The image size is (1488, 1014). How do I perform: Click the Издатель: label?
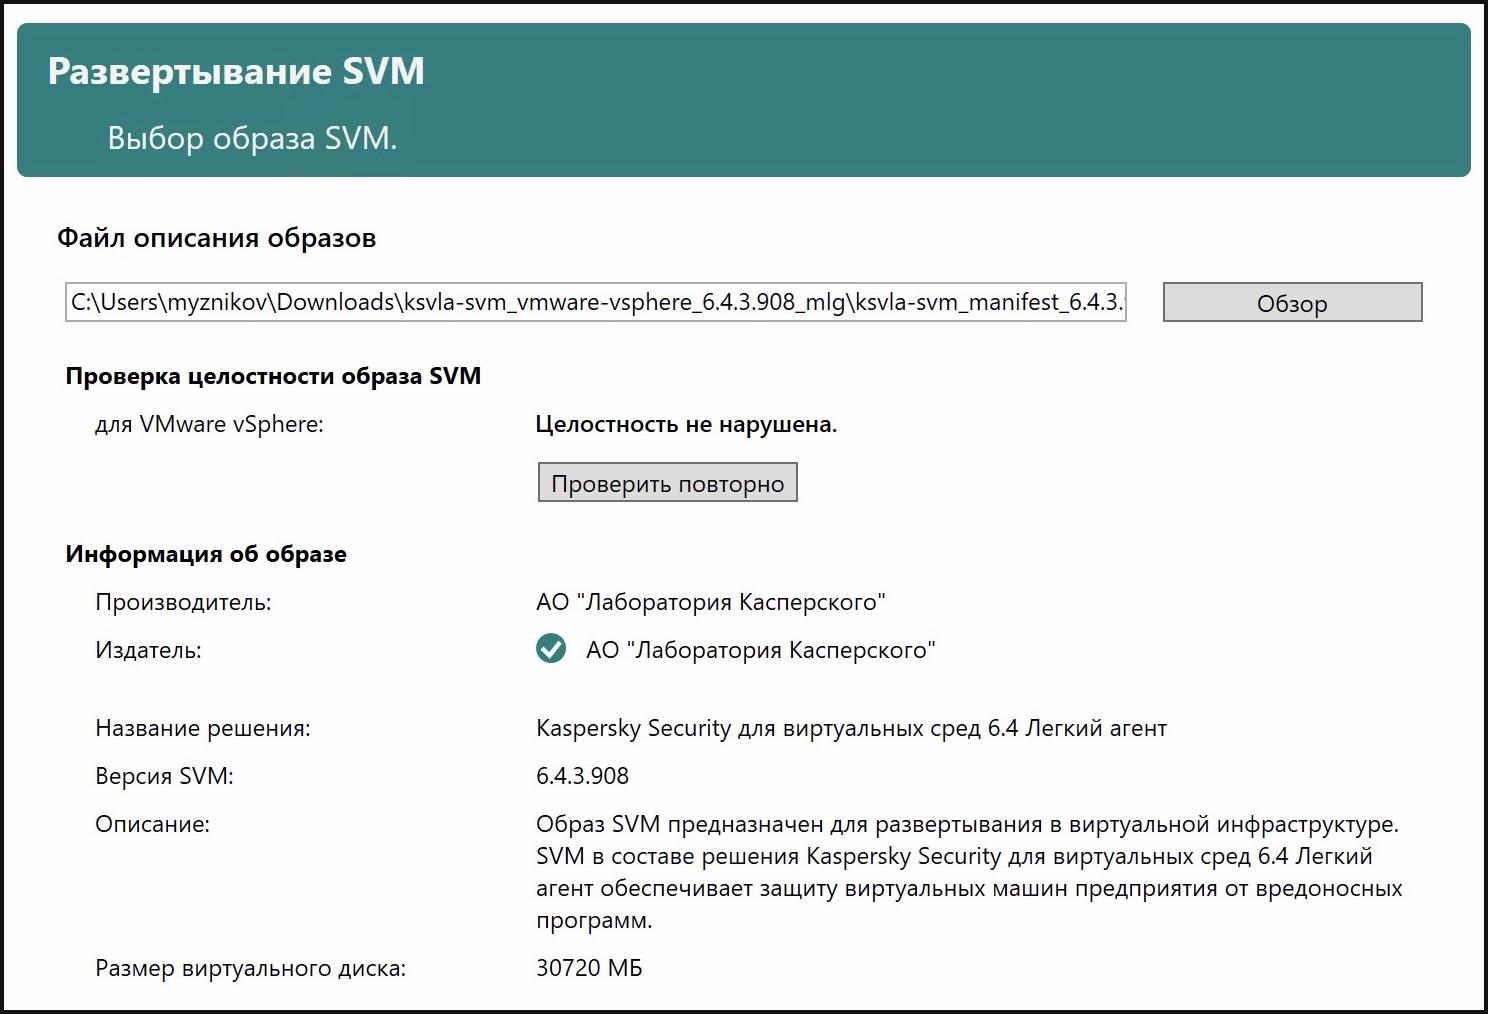(148, 650)
